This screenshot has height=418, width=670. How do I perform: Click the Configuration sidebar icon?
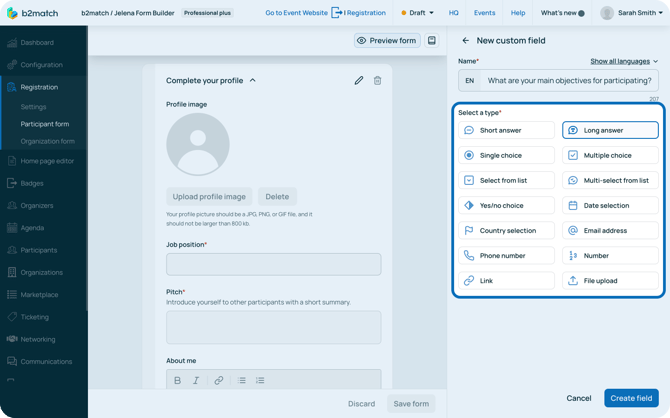pos(12,65)
